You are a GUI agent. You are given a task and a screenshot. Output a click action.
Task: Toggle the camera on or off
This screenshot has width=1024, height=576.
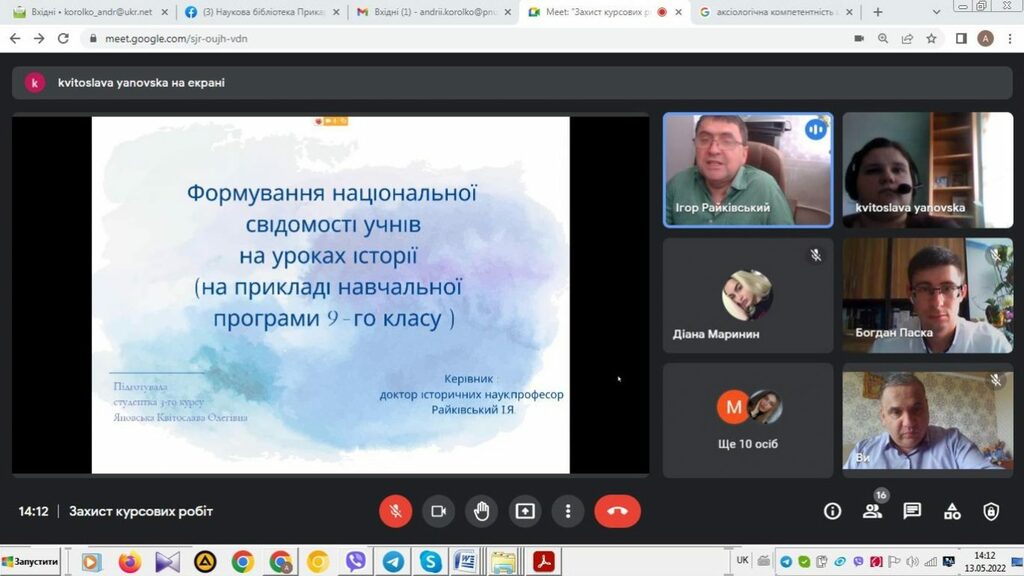pos(438,511)
